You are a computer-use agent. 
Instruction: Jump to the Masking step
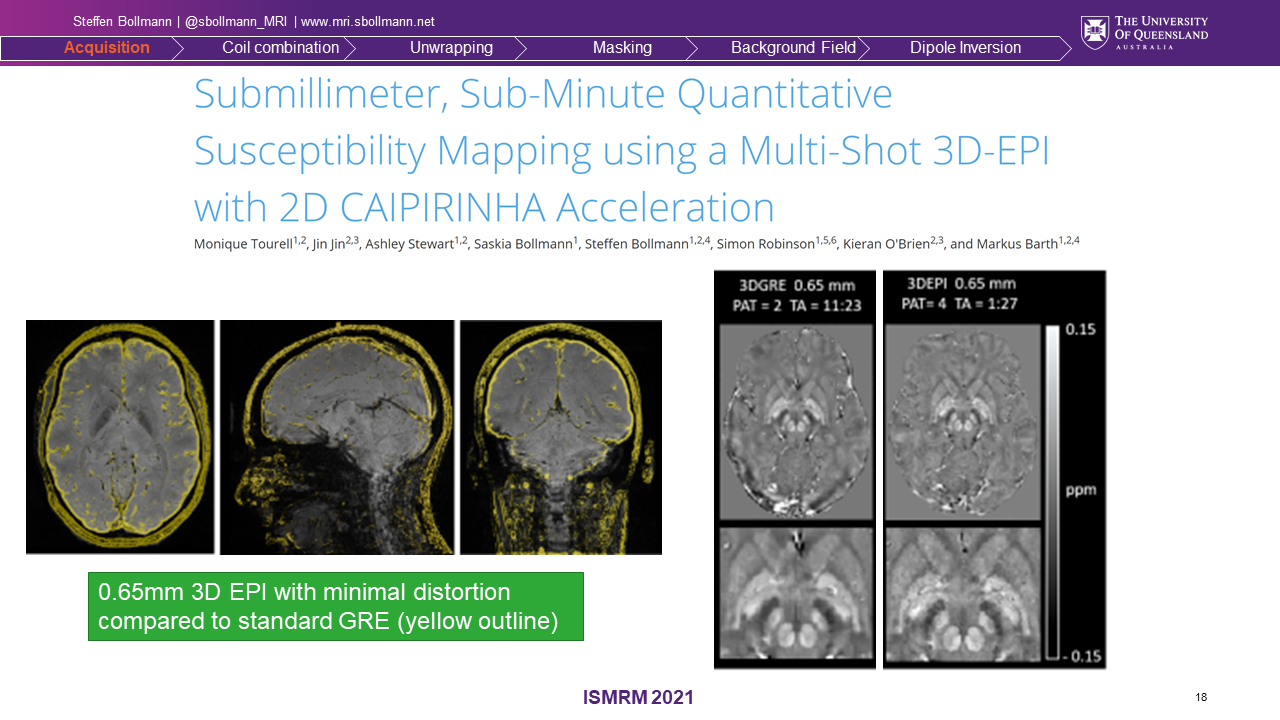621,48
